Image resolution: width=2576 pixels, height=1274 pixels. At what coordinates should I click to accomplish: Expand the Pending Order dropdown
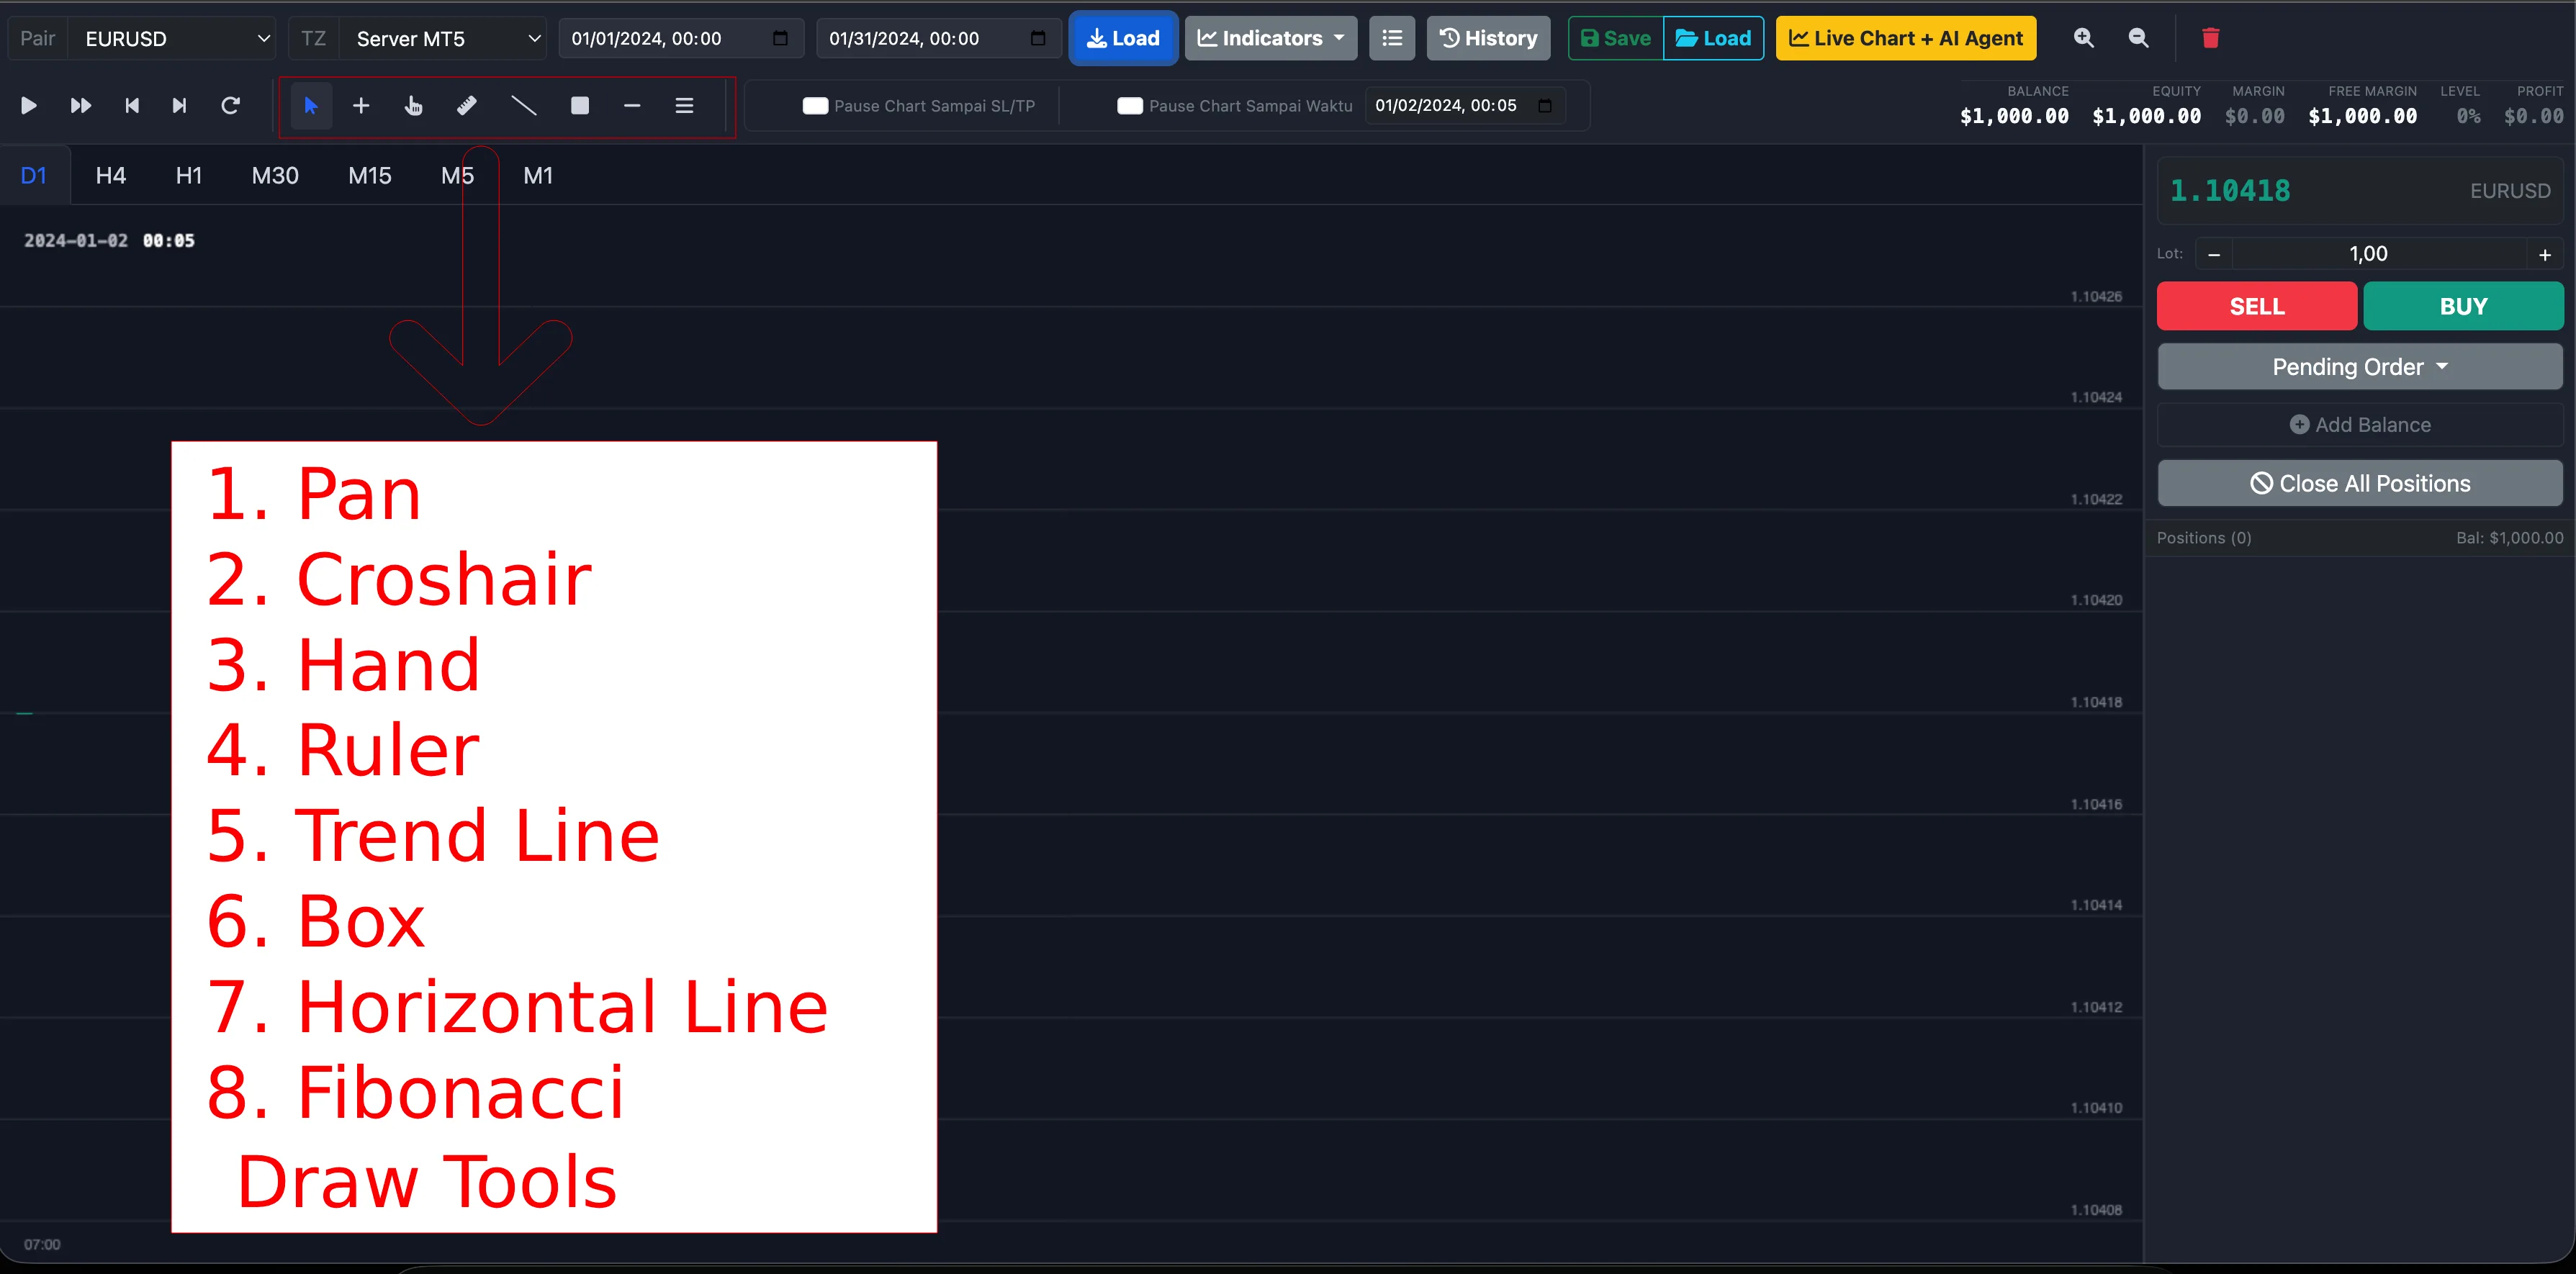(x=2360, y=366)
